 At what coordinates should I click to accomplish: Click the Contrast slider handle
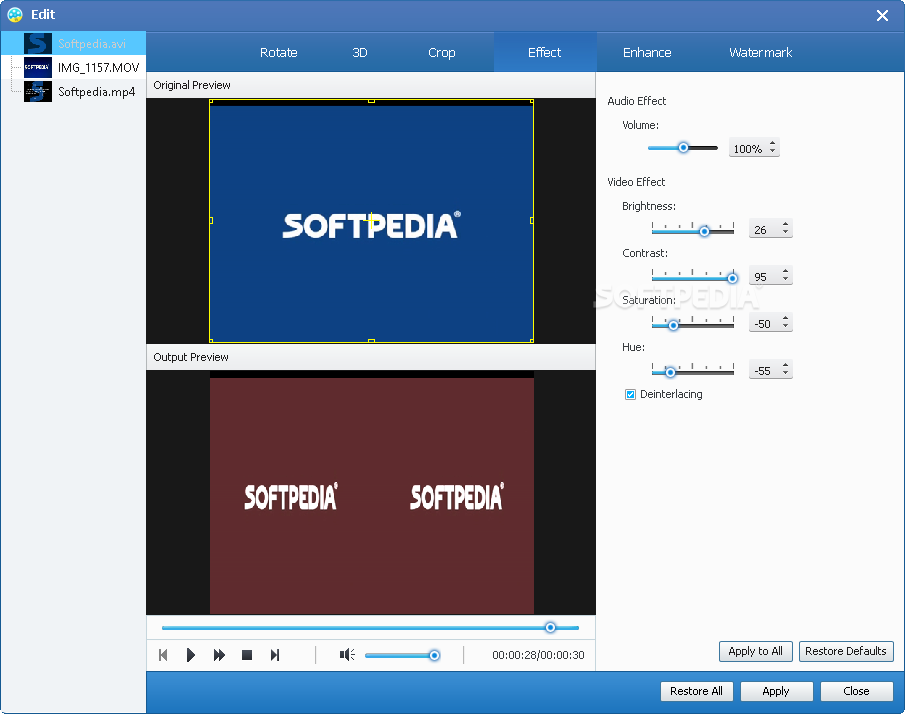tap(732, 278)
